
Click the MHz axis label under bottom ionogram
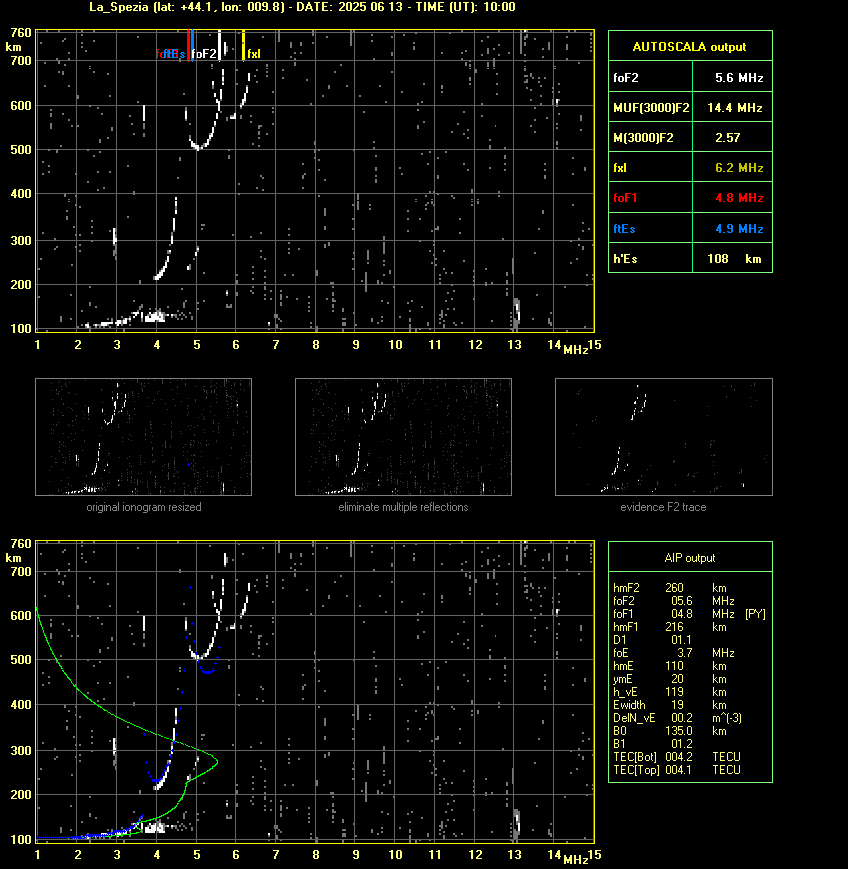tap(575, 860)
